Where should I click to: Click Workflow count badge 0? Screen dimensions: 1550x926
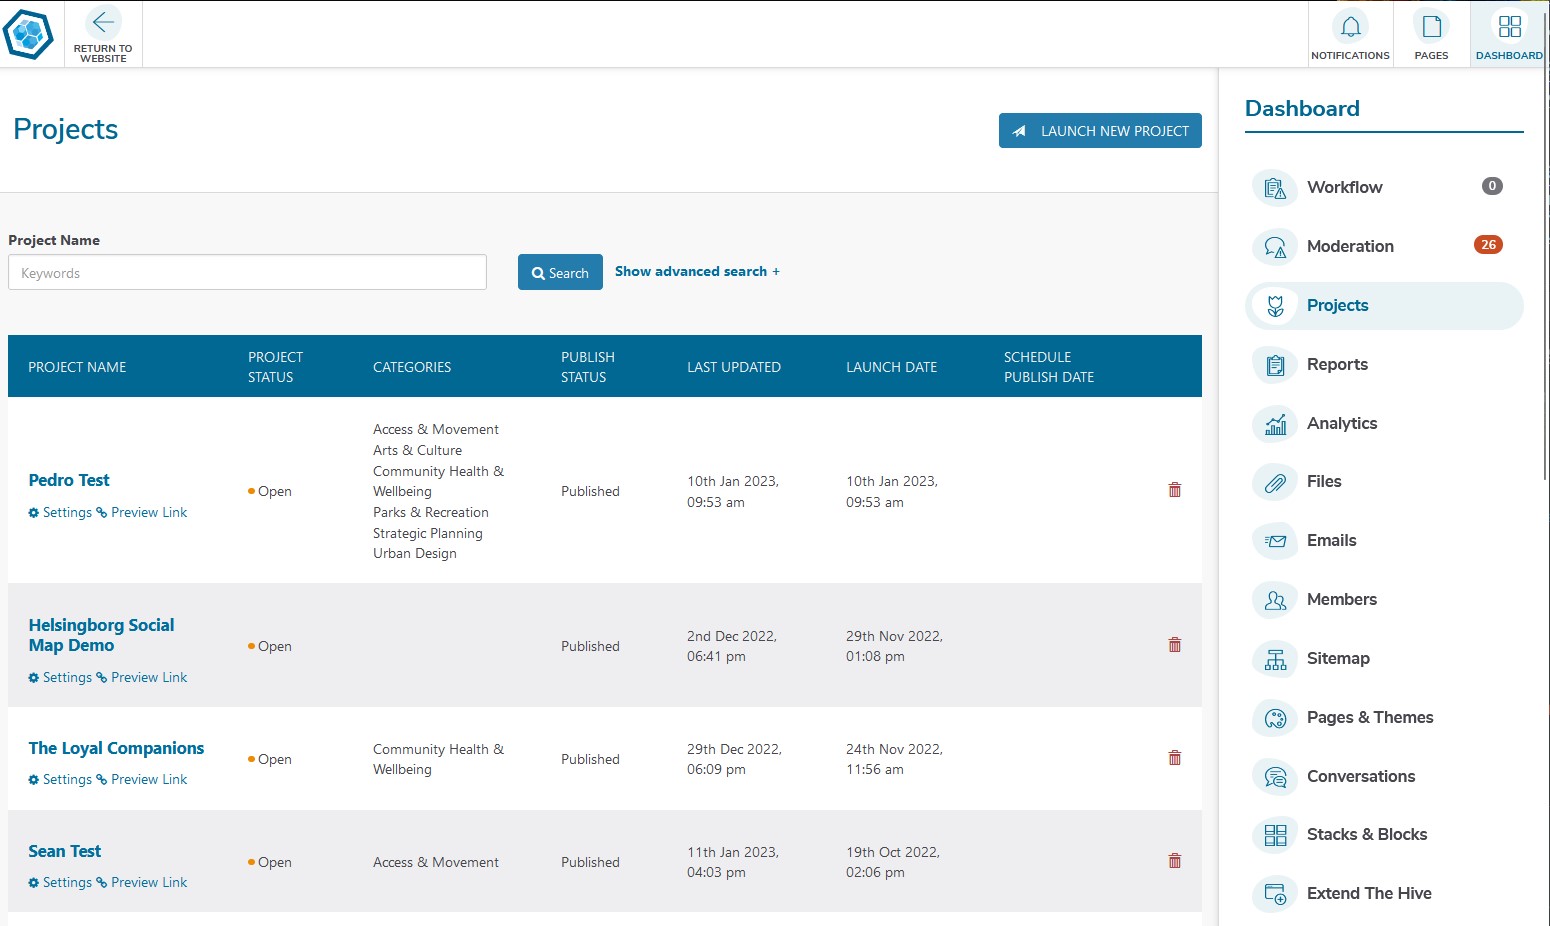[x=1492, y=186]
